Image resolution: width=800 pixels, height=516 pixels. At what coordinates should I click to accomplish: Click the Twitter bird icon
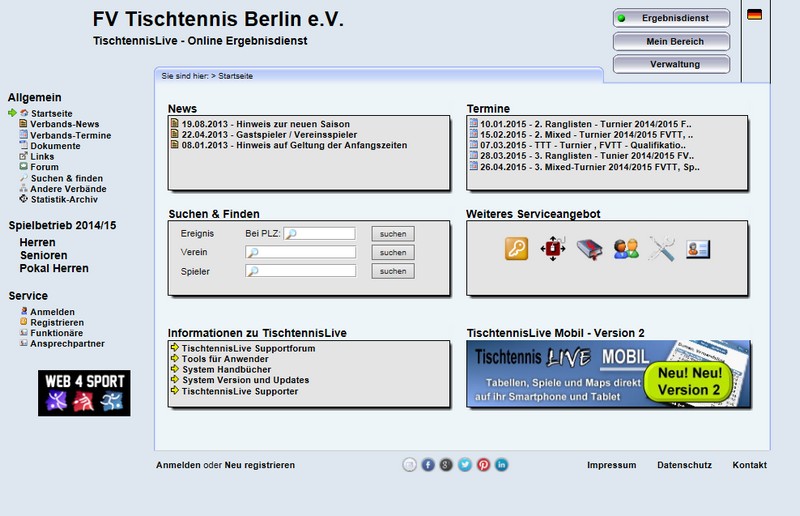click(465, 465)
